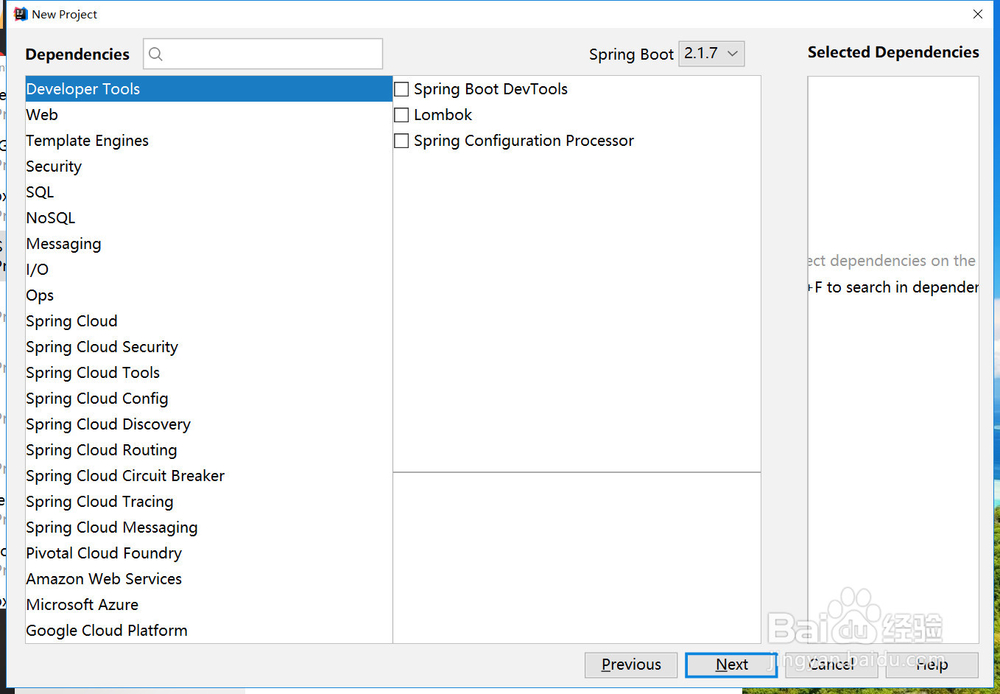Tick the Lombok checkbox
The width and height of the screenshot is (1000, 694).
(401, 115)
